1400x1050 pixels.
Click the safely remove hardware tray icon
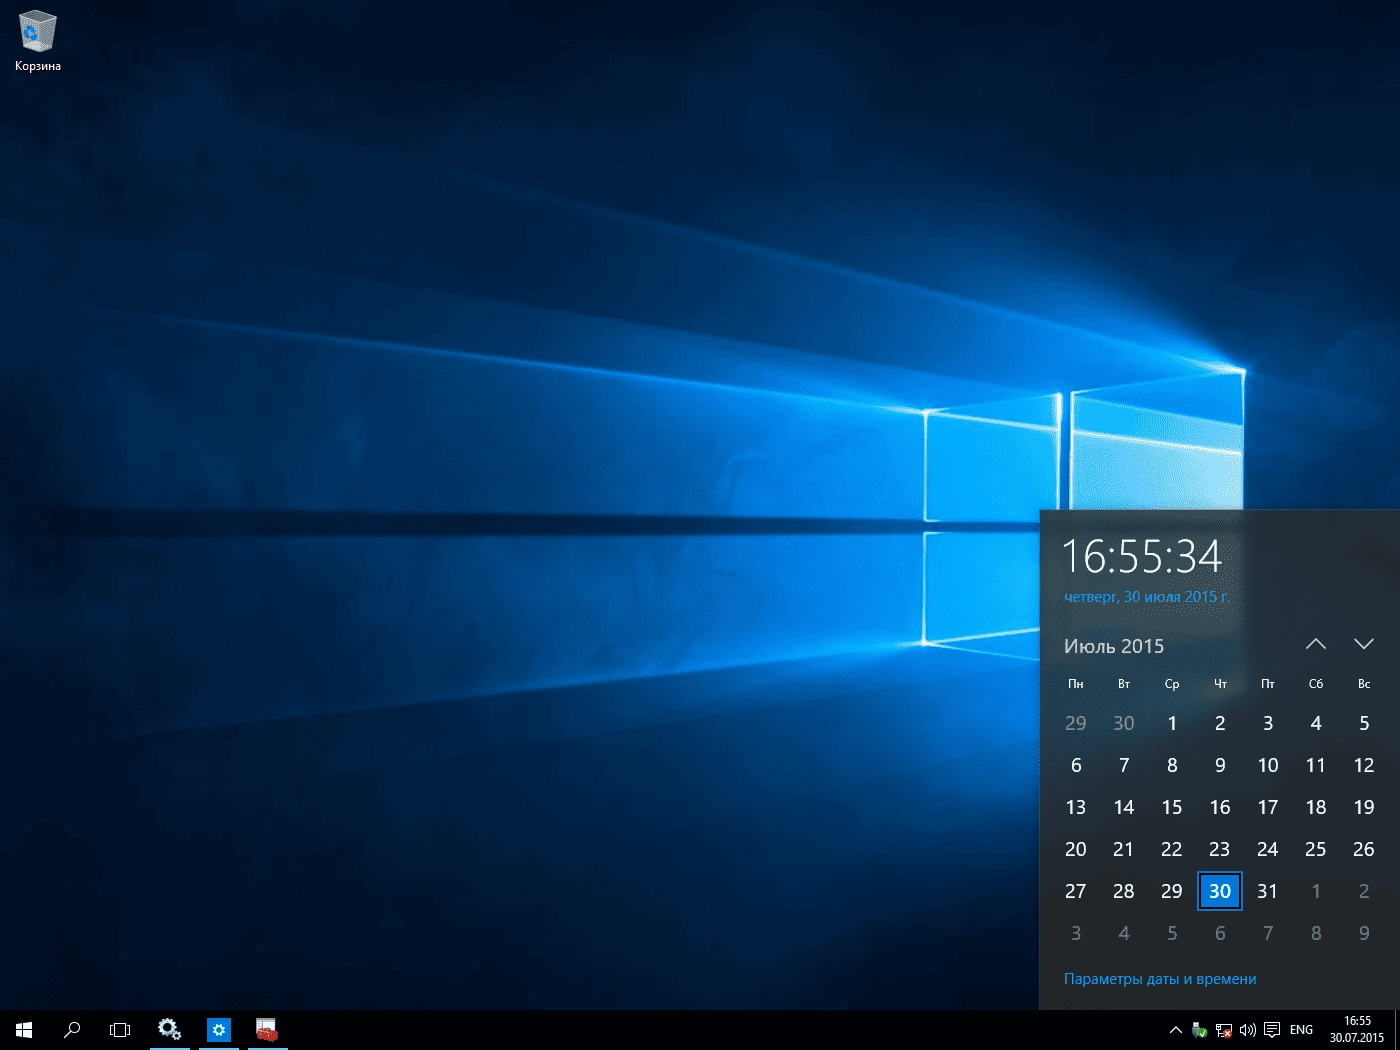[1199, 1030]
